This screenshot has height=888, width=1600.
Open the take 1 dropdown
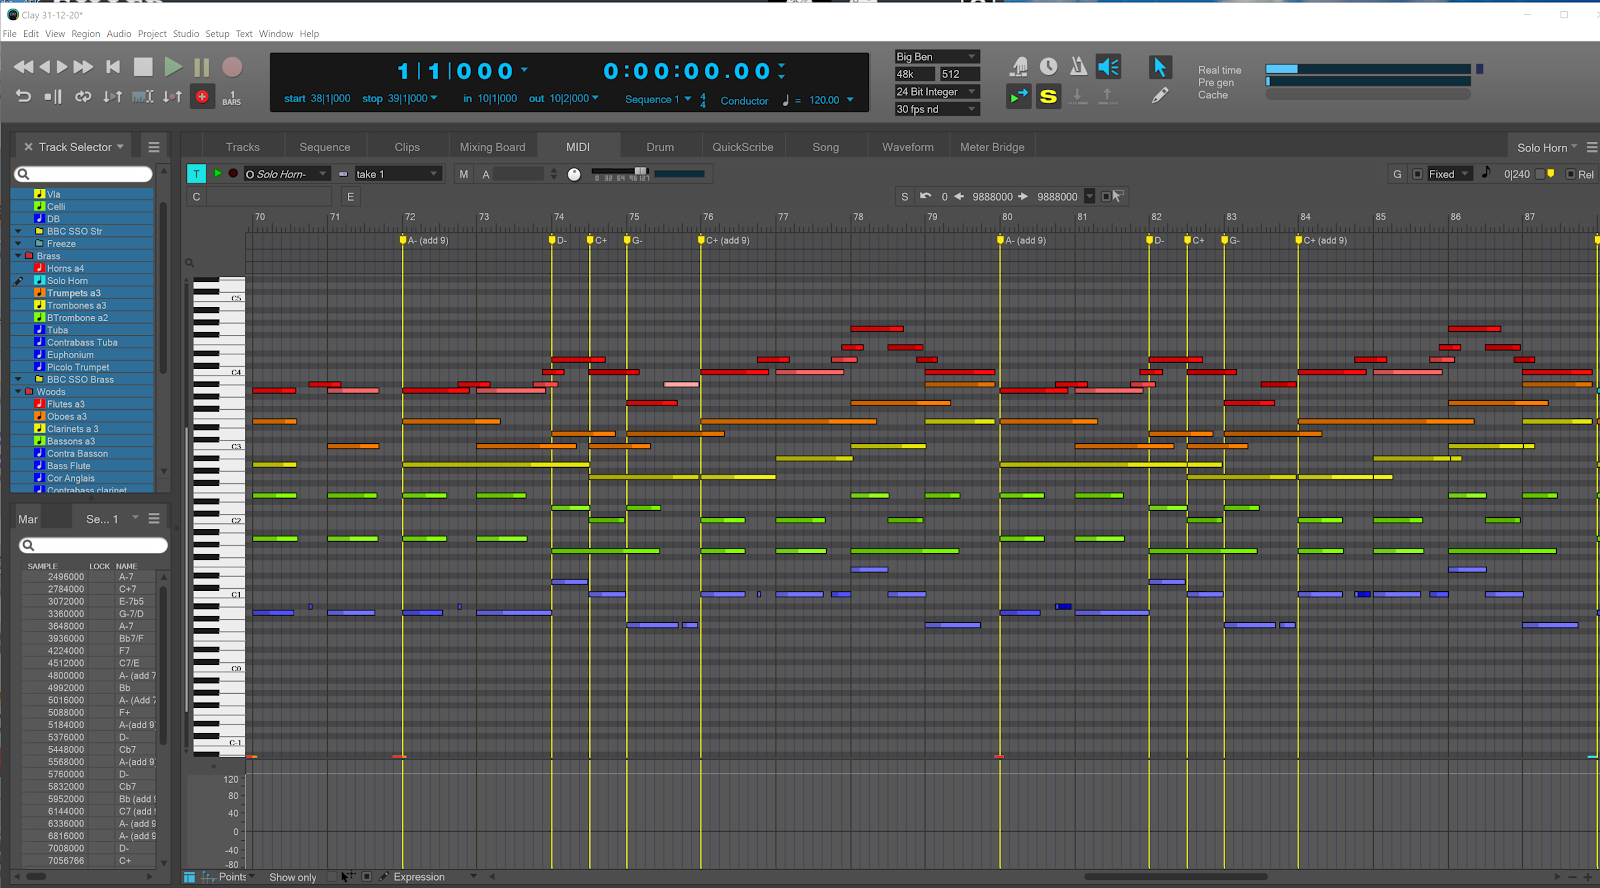click(x=397, y=174)
